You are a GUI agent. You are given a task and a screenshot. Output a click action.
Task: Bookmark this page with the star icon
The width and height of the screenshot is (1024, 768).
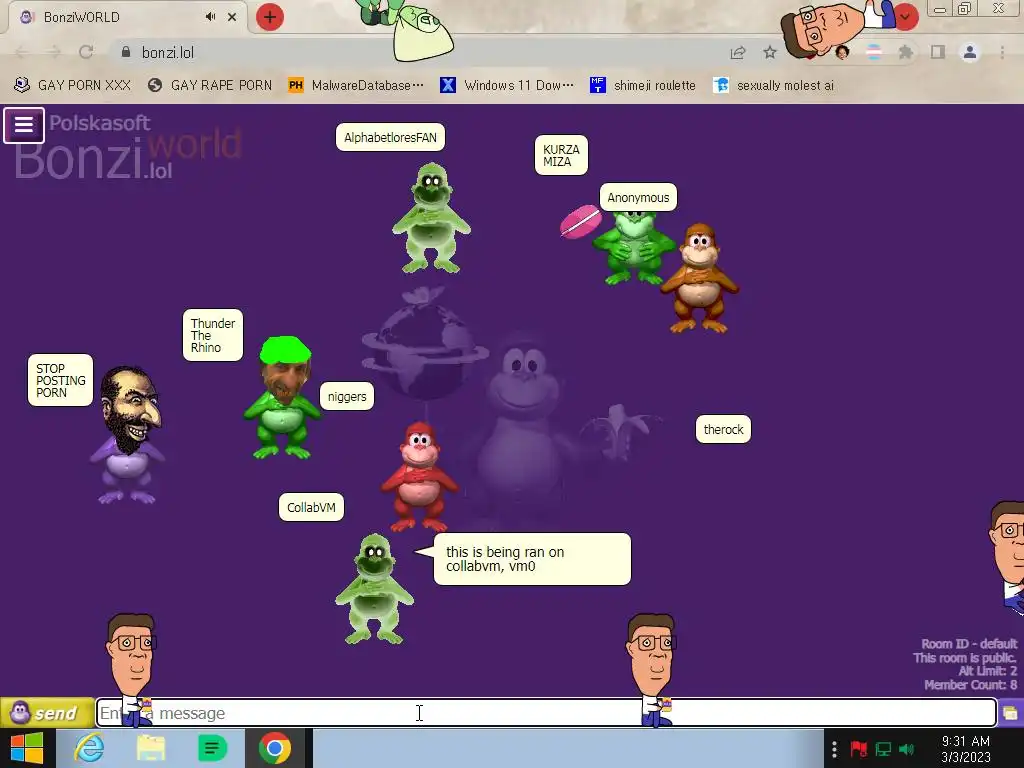point(770,52)
